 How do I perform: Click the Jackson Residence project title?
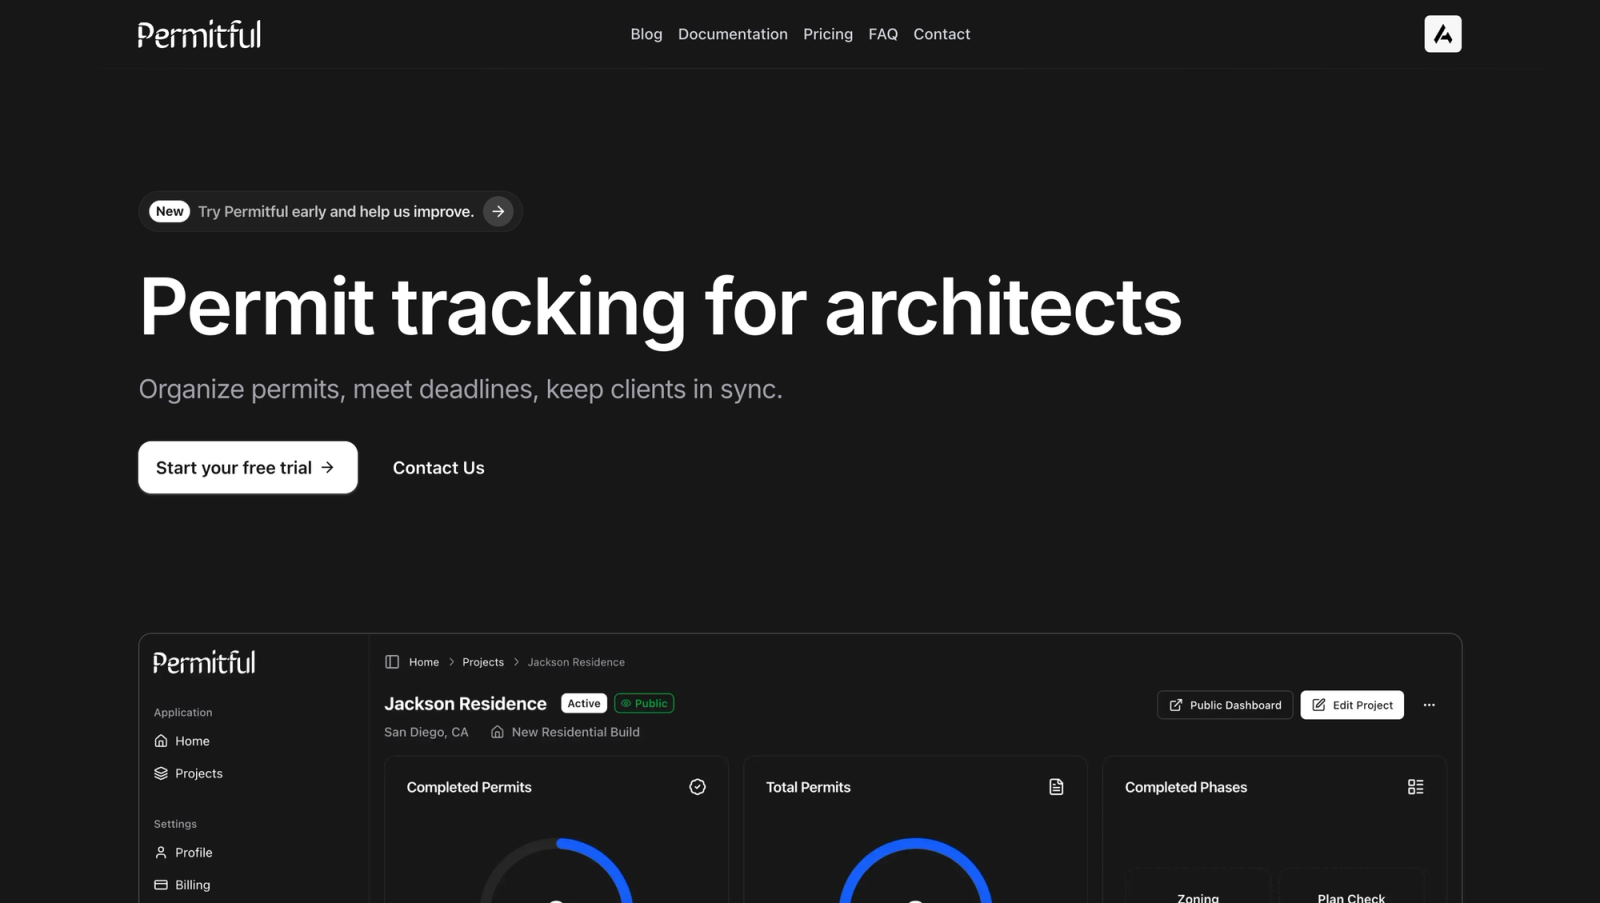pos(465,703)
